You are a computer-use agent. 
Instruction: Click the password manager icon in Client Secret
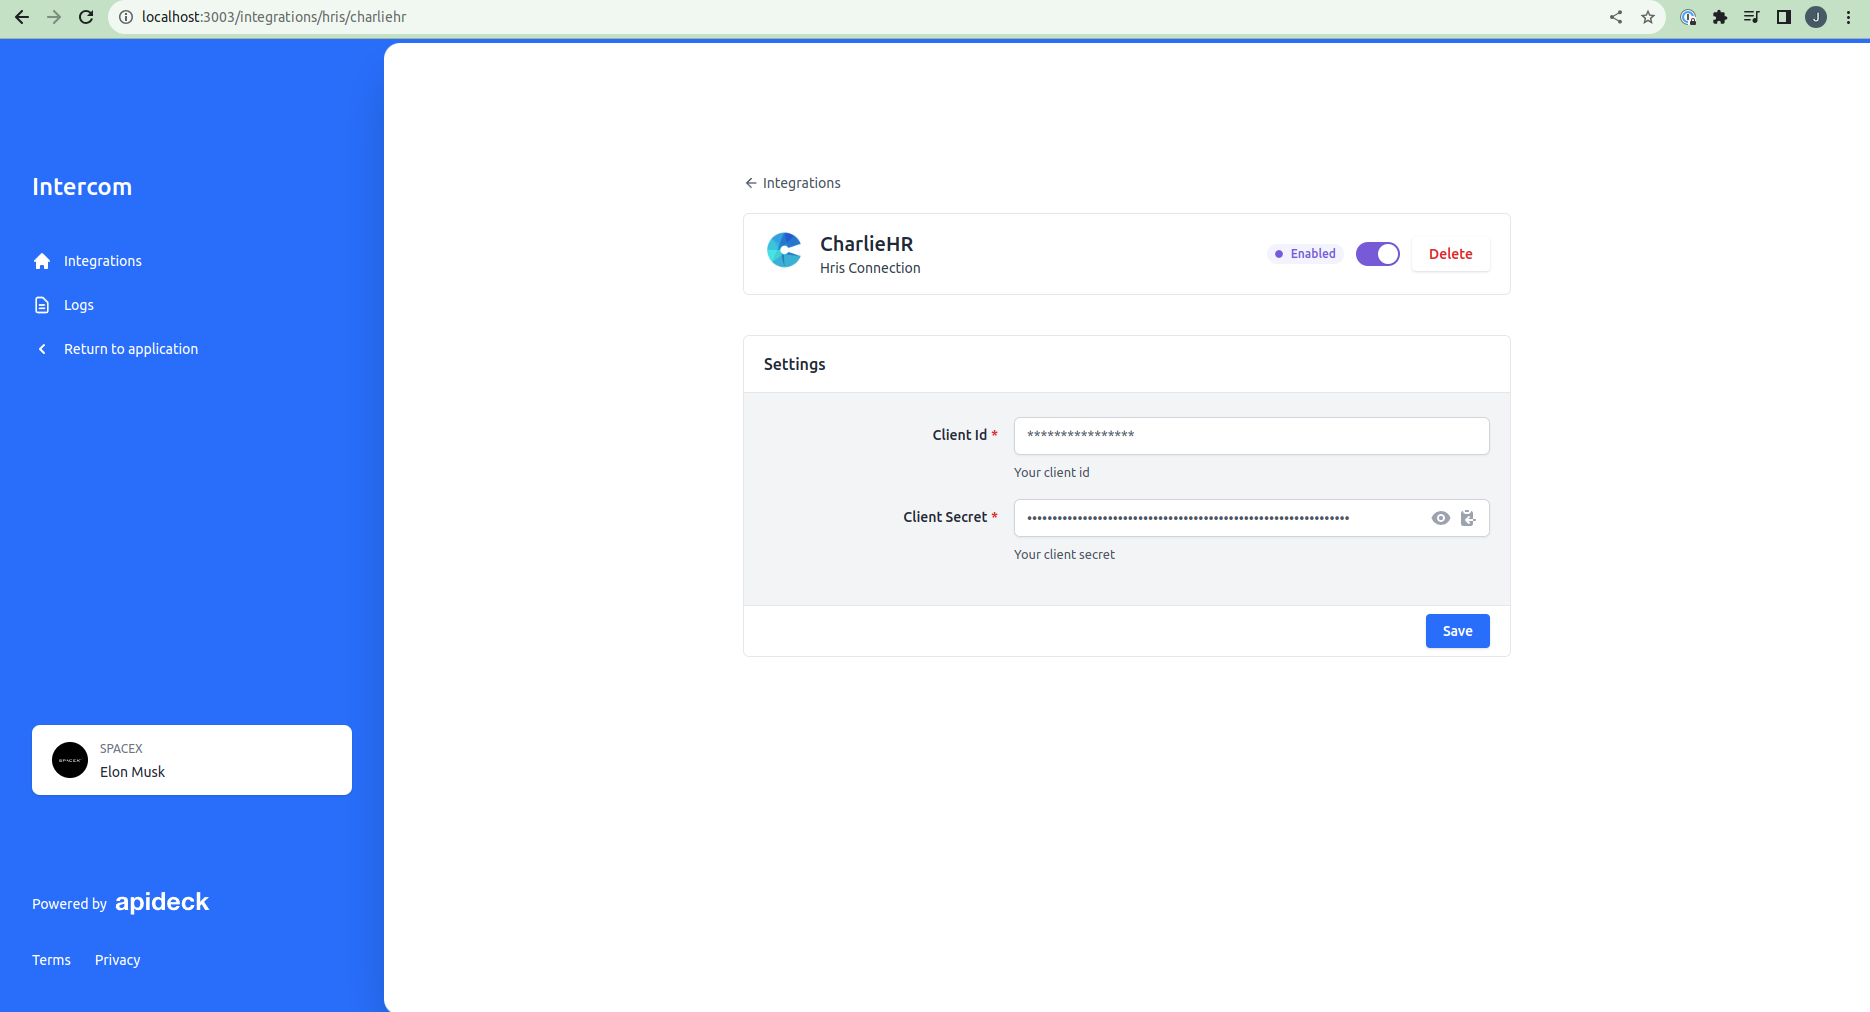coord(1468,518)
